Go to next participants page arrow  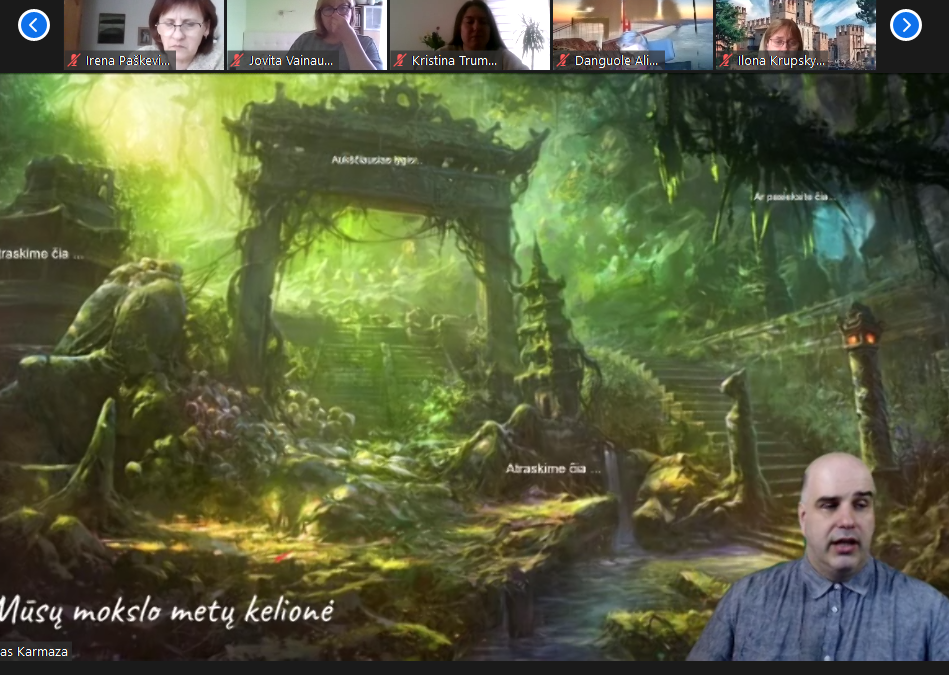905,25
